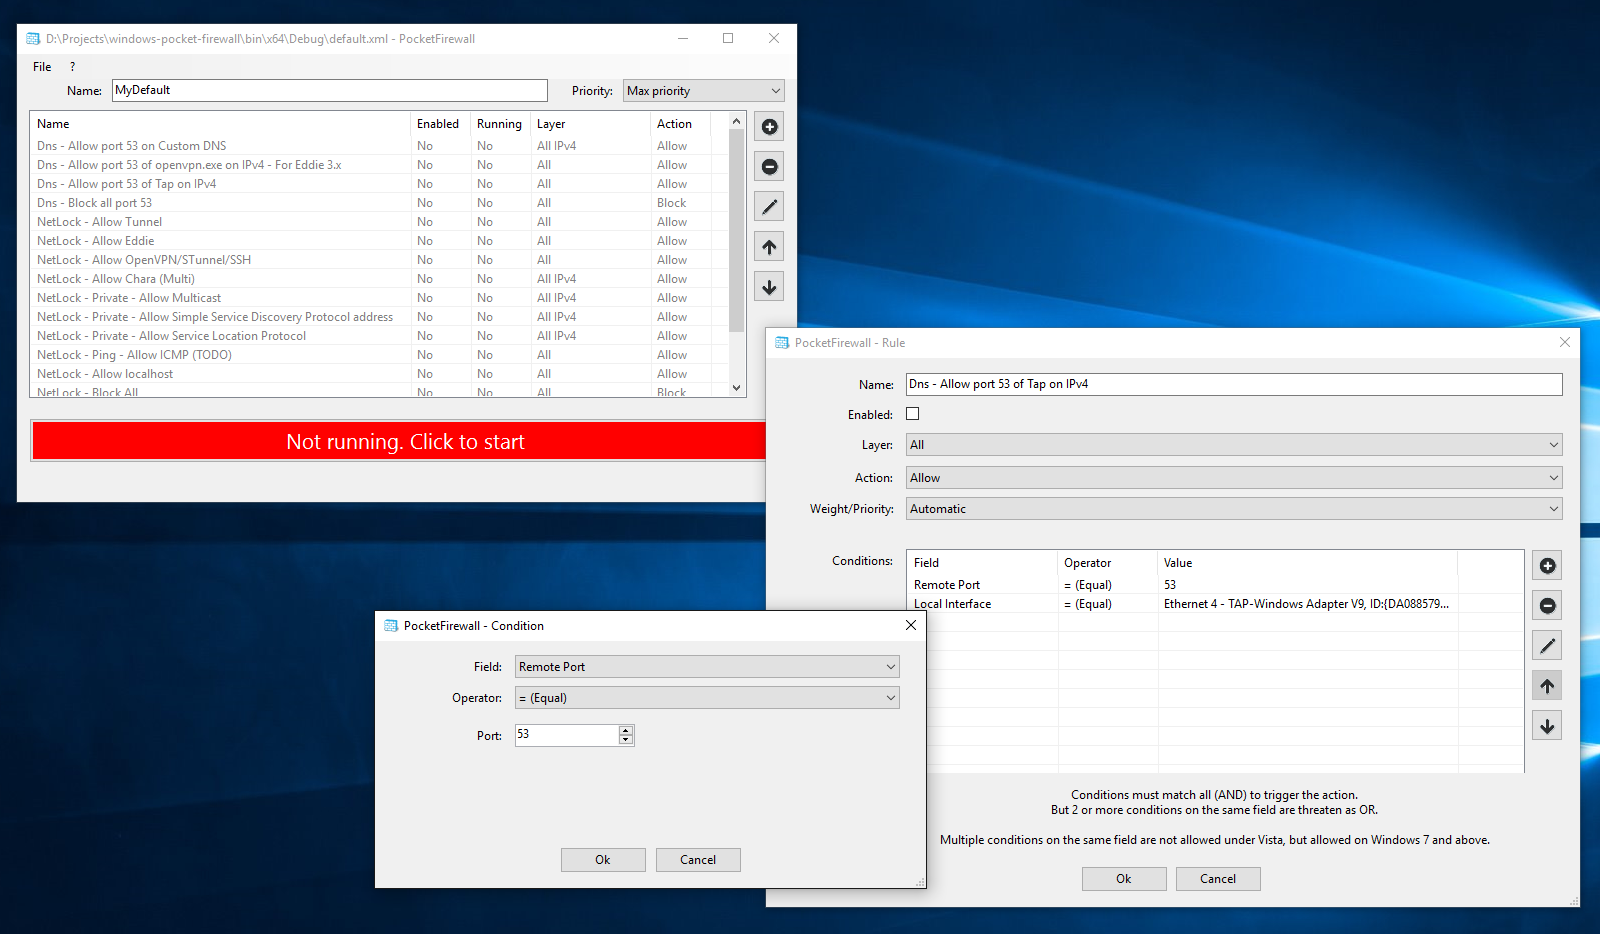Open the Priority dropdown showing Max priority

coord(704,91)
